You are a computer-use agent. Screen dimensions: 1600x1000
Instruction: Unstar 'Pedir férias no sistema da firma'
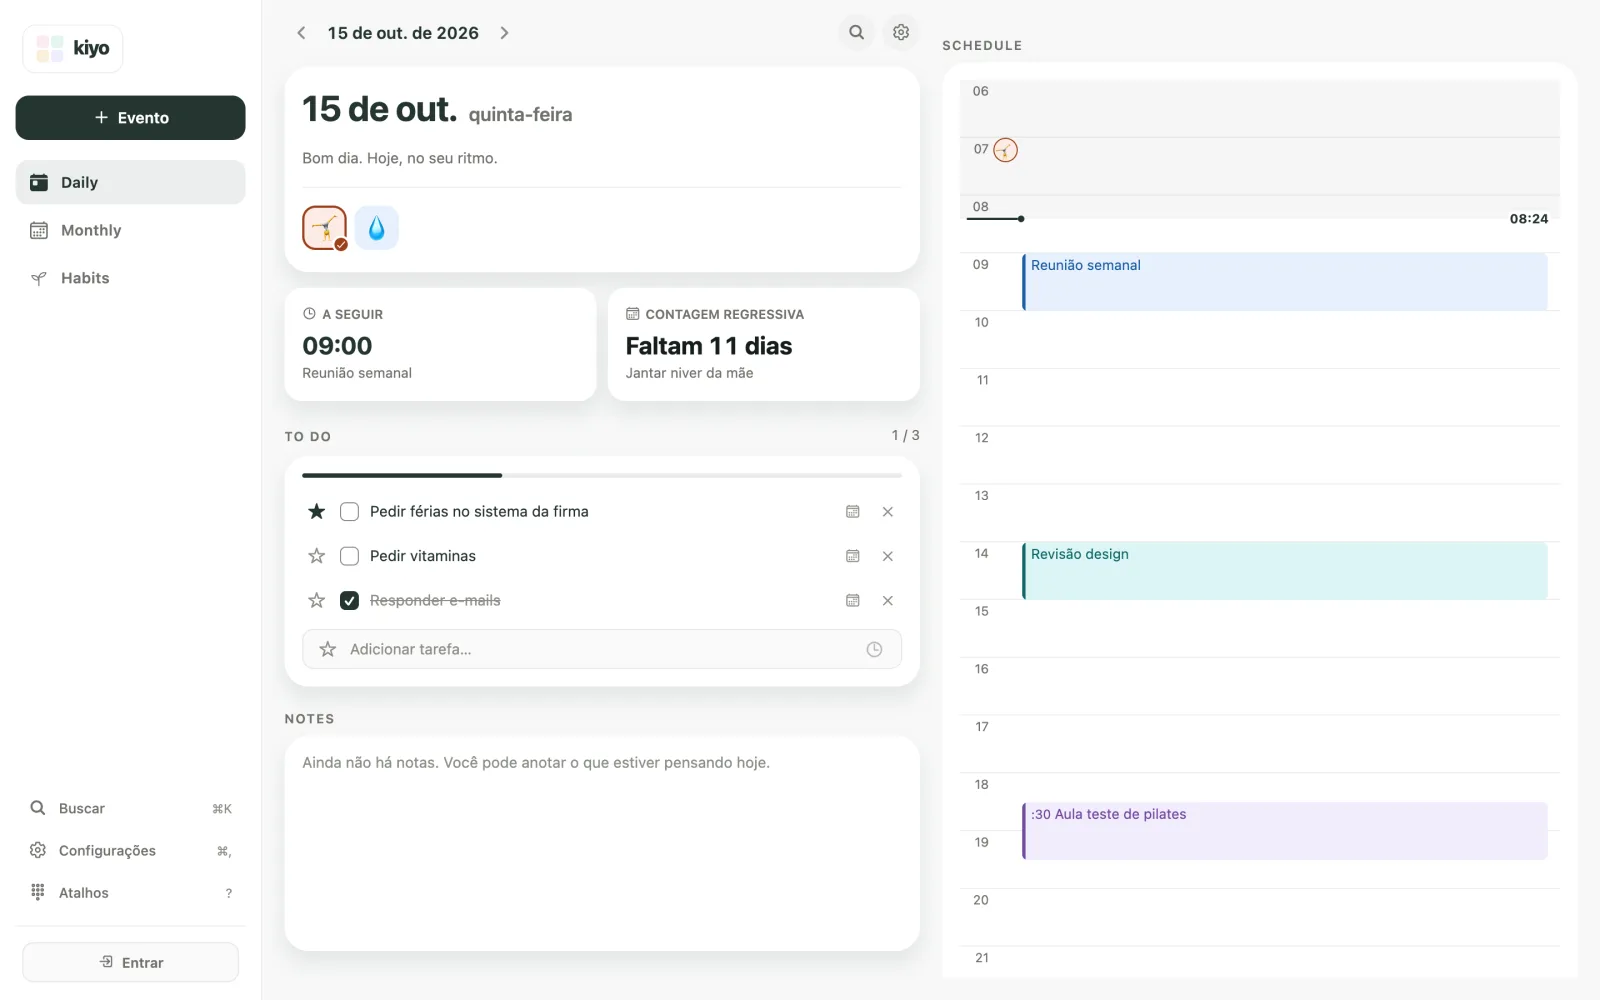(x=317, y=511)
